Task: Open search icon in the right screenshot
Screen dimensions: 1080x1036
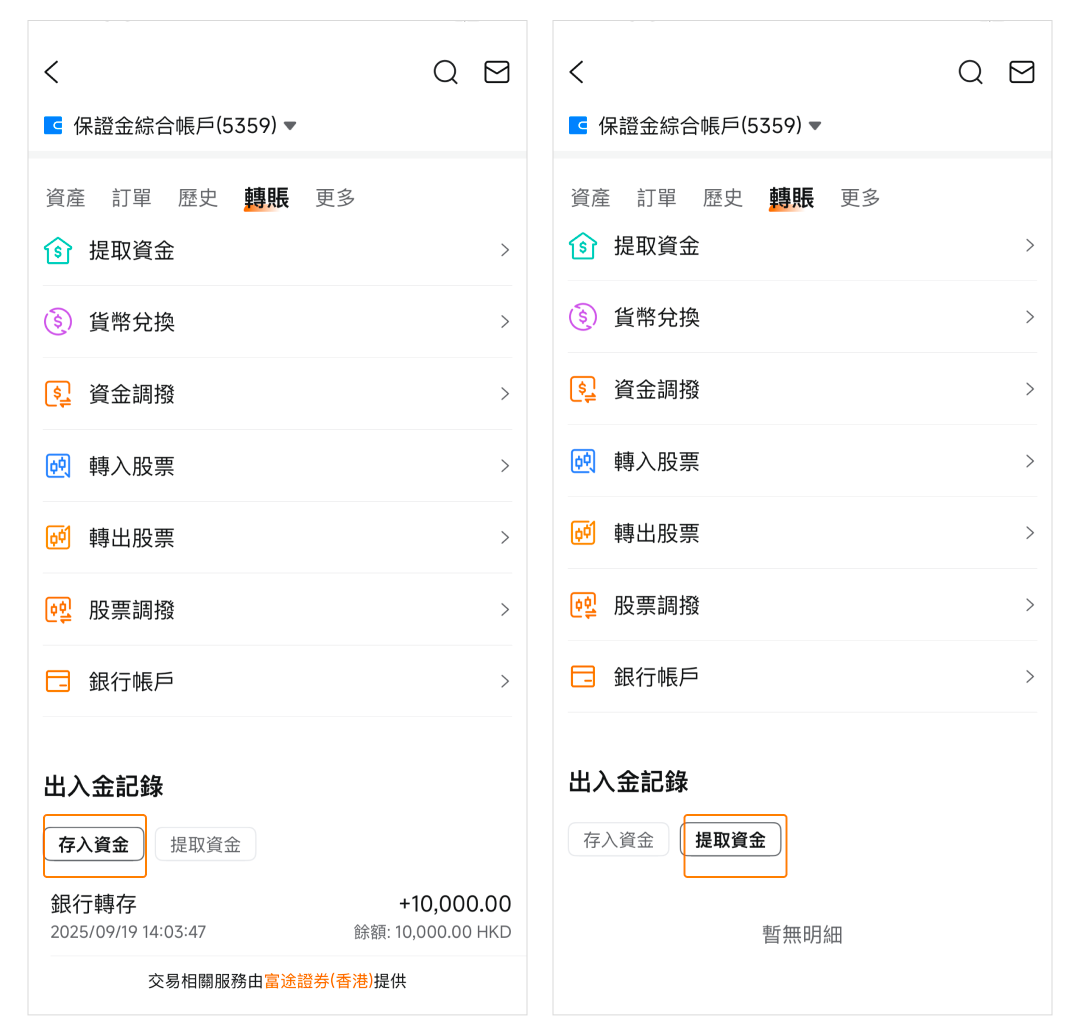Action: point(970,72)
